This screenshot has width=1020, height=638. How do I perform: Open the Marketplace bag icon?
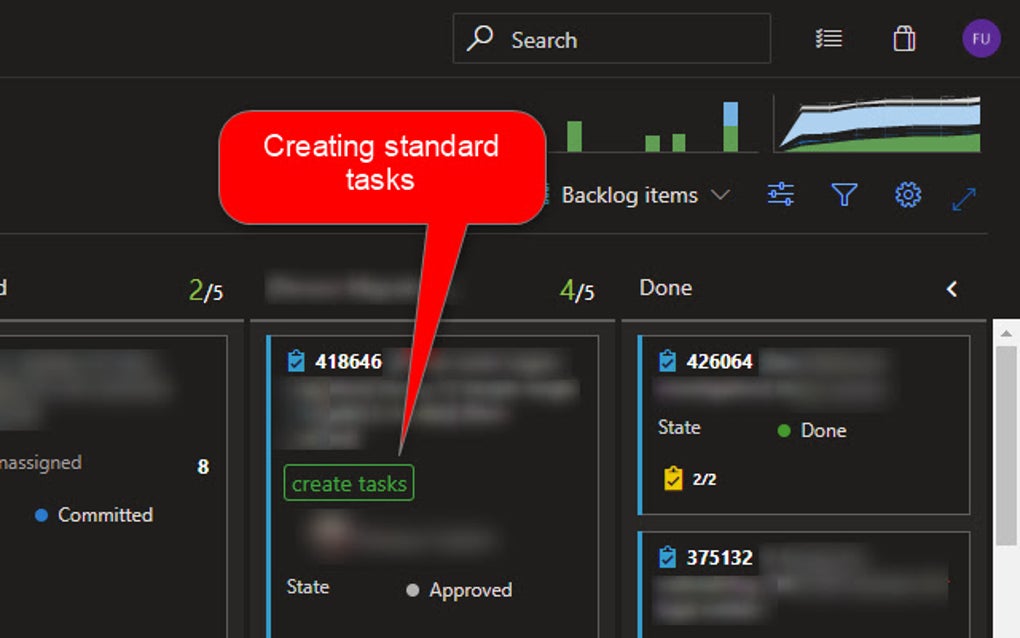(x=903, y=38)
